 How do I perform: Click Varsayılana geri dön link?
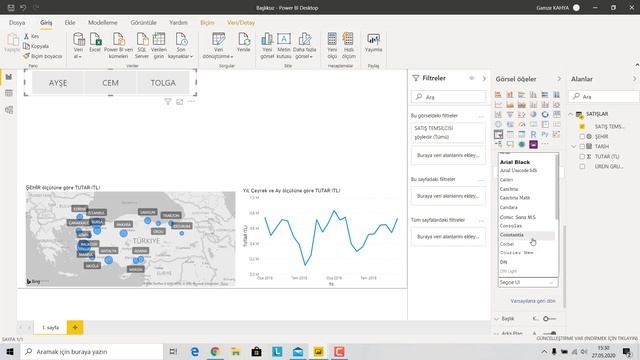(x=533, y=301)
